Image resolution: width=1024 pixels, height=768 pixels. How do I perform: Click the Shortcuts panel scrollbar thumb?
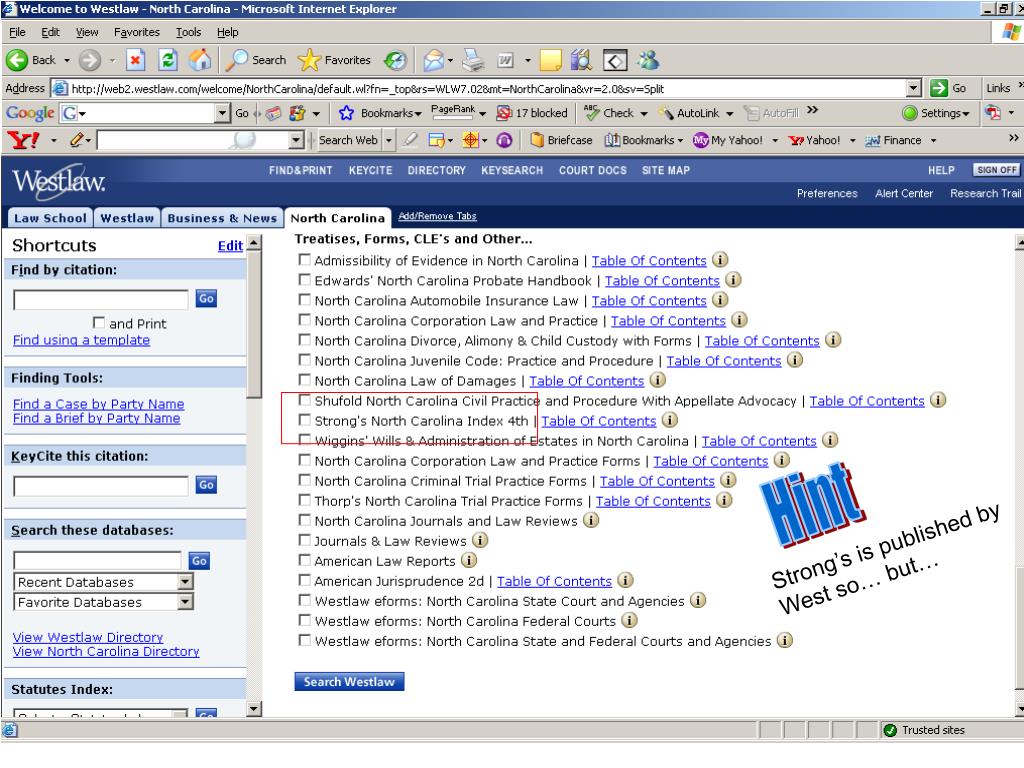(x=254, y=325)
